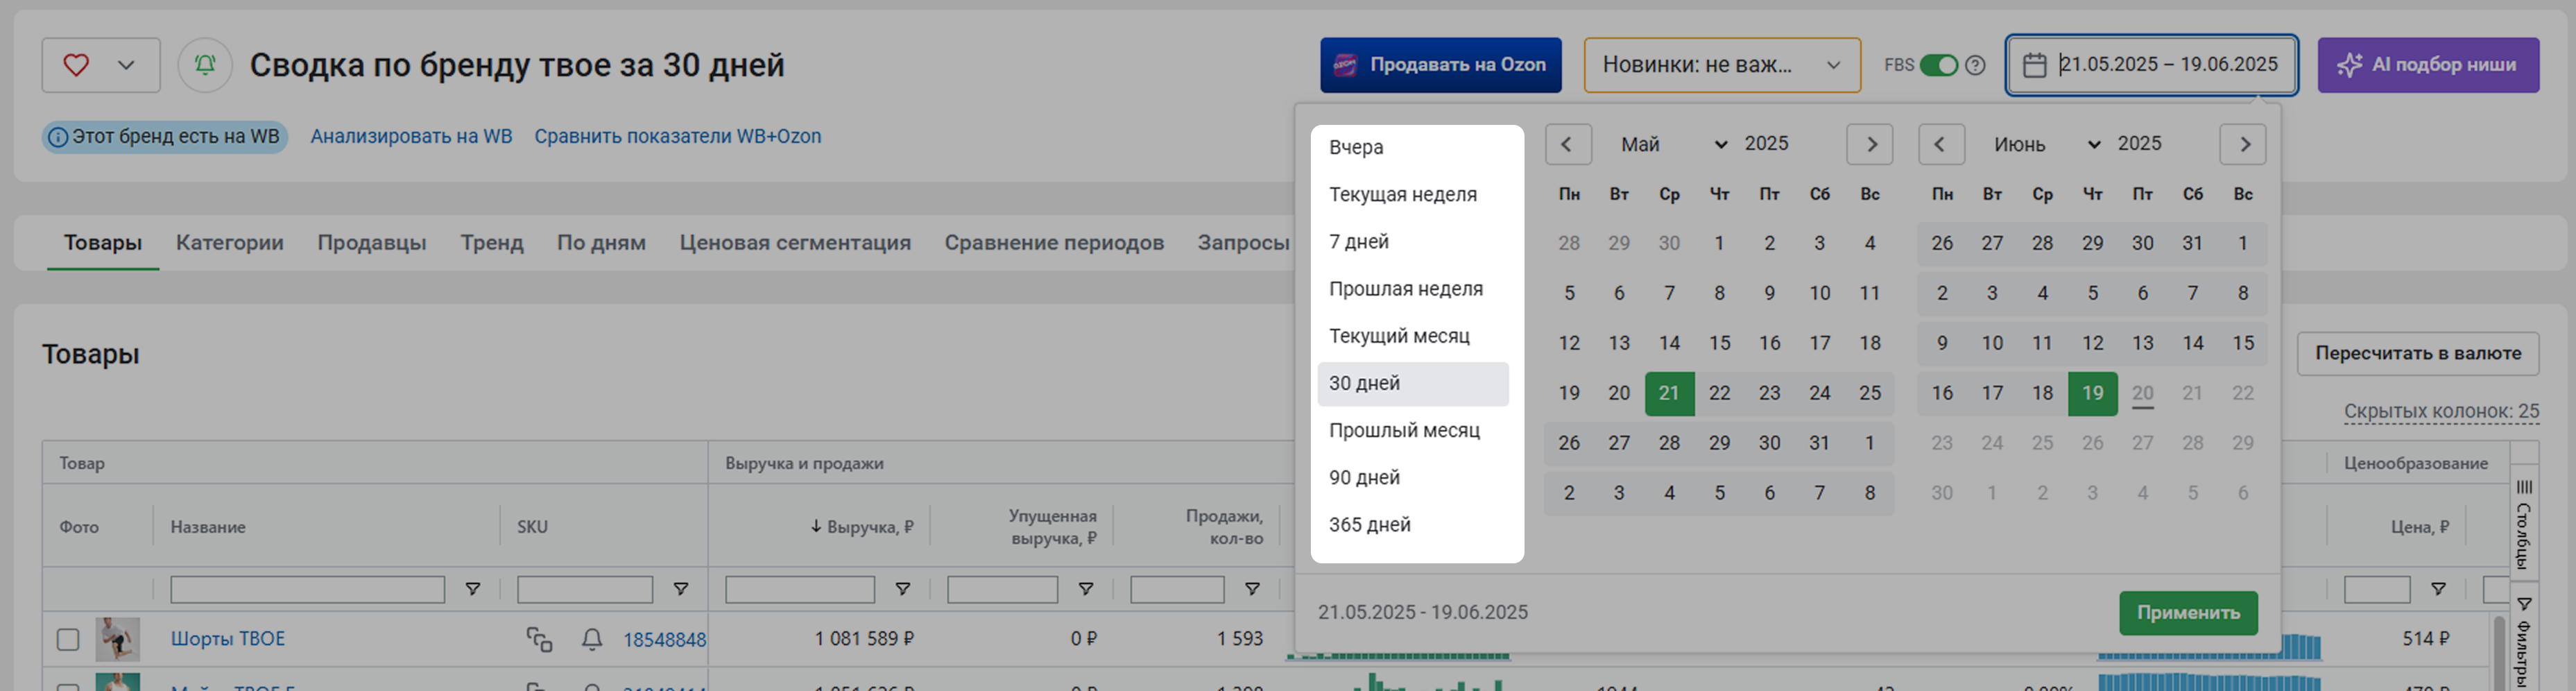Image resolution: width=2576 pixels, height=691 pixels.
Task: Select the 365 дней preset
Action: coord(1413,524)
